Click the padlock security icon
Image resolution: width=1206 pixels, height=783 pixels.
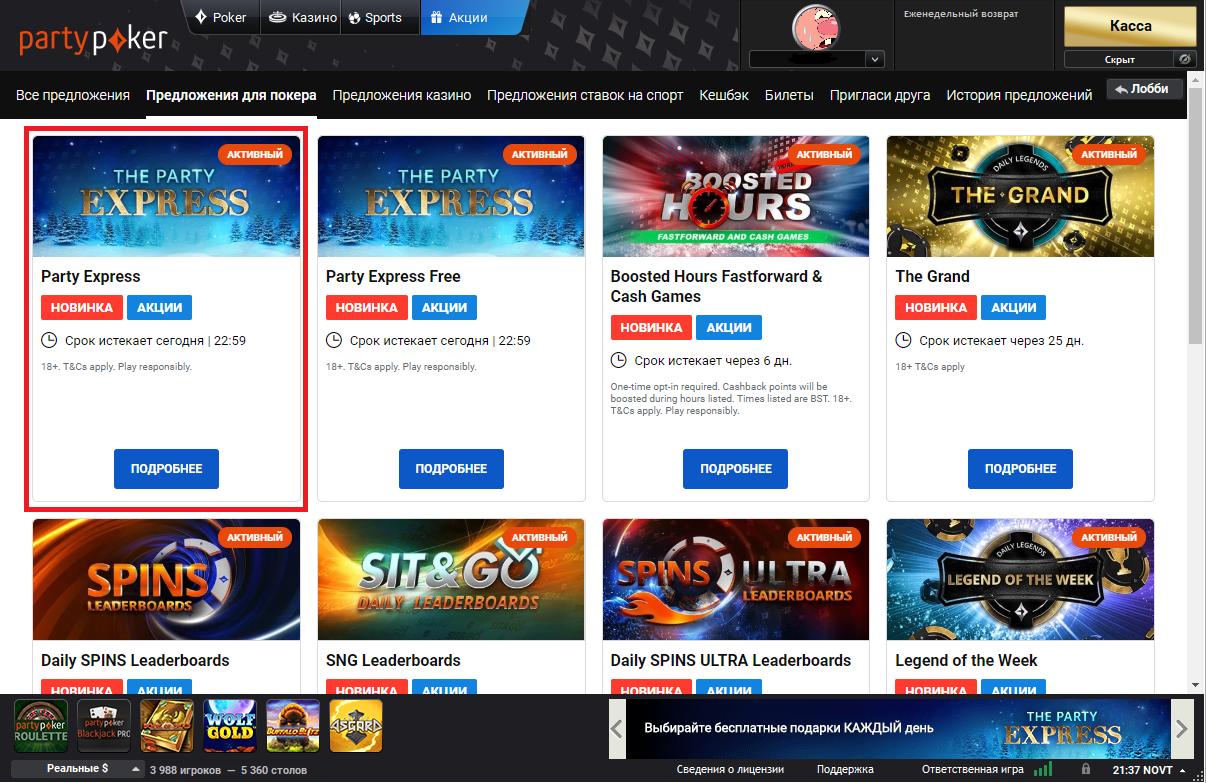point(1086,770)
